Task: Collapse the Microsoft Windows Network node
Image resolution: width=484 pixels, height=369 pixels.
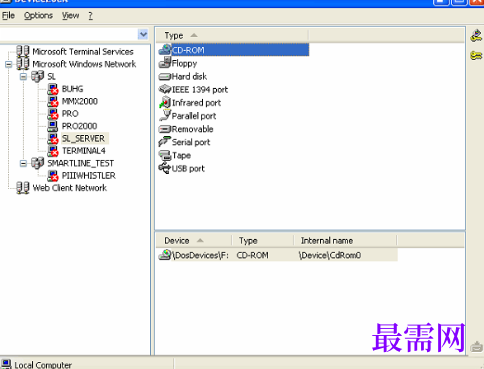Action: [9, 64]
